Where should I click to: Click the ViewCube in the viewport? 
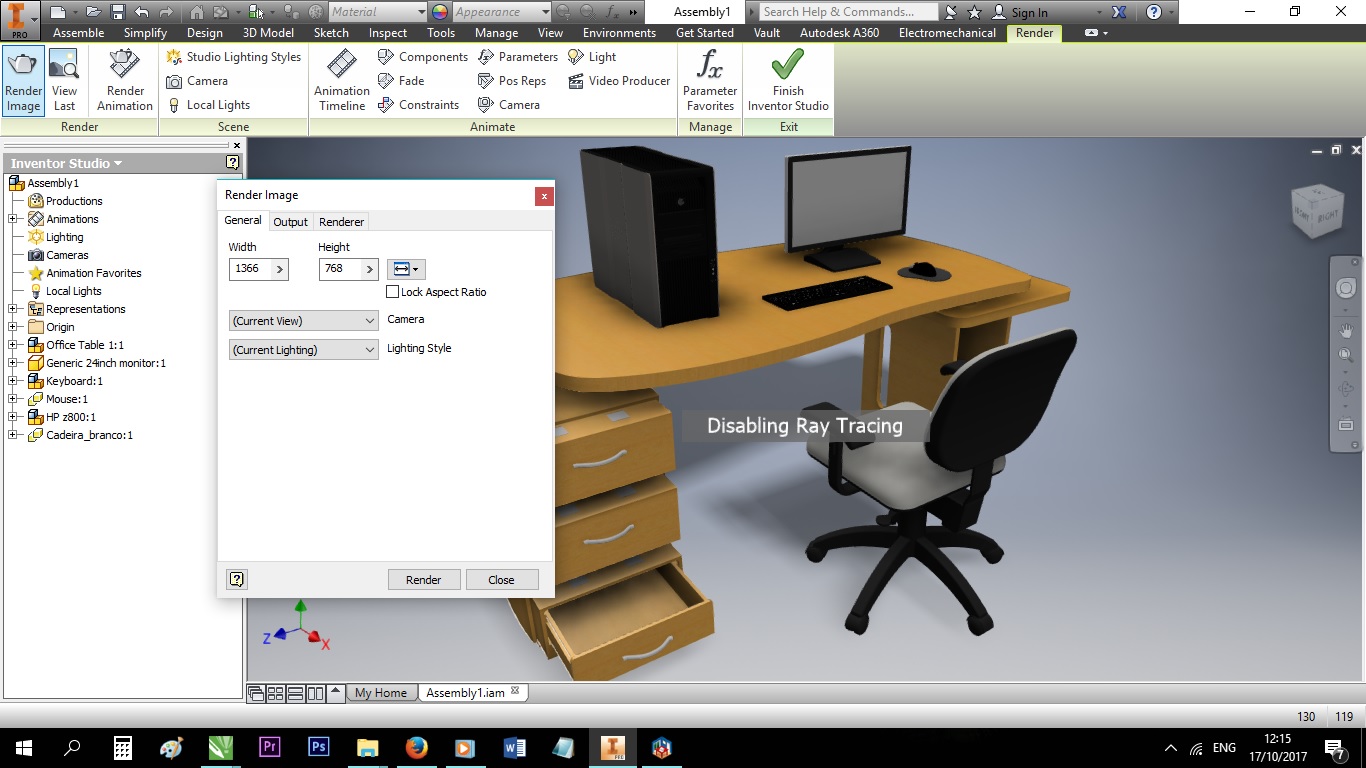coord(1316,209)
